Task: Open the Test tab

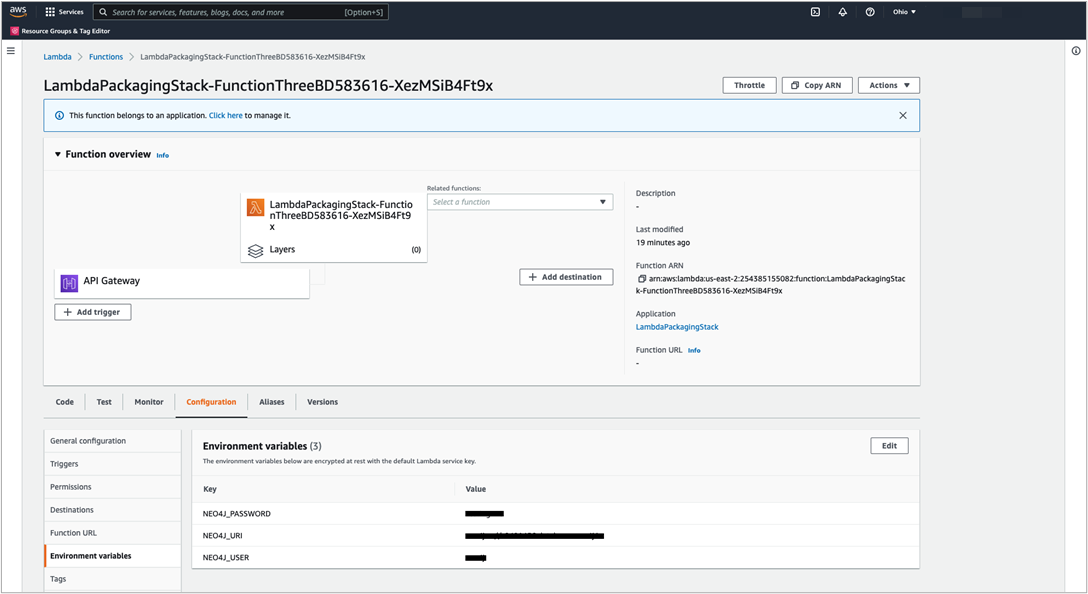Action: point(104,402)
